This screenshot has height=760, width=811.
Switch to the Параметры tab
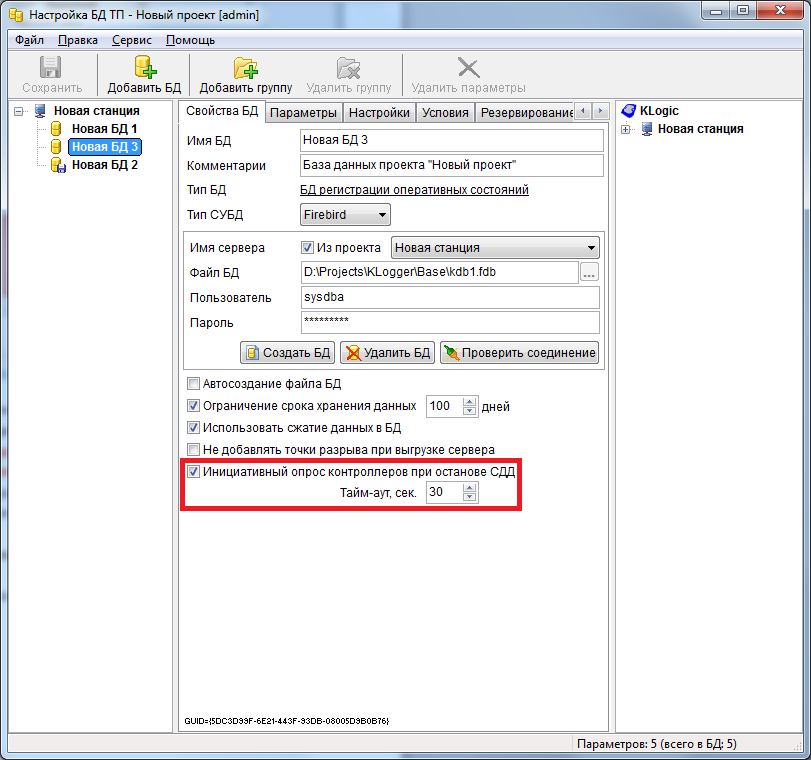304,113
